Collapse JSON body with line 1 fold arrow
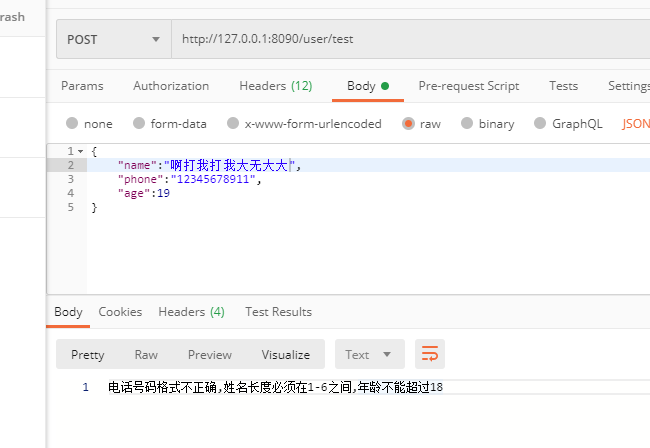650x448 pixels. pyautogui.click(x=80, y=151)
